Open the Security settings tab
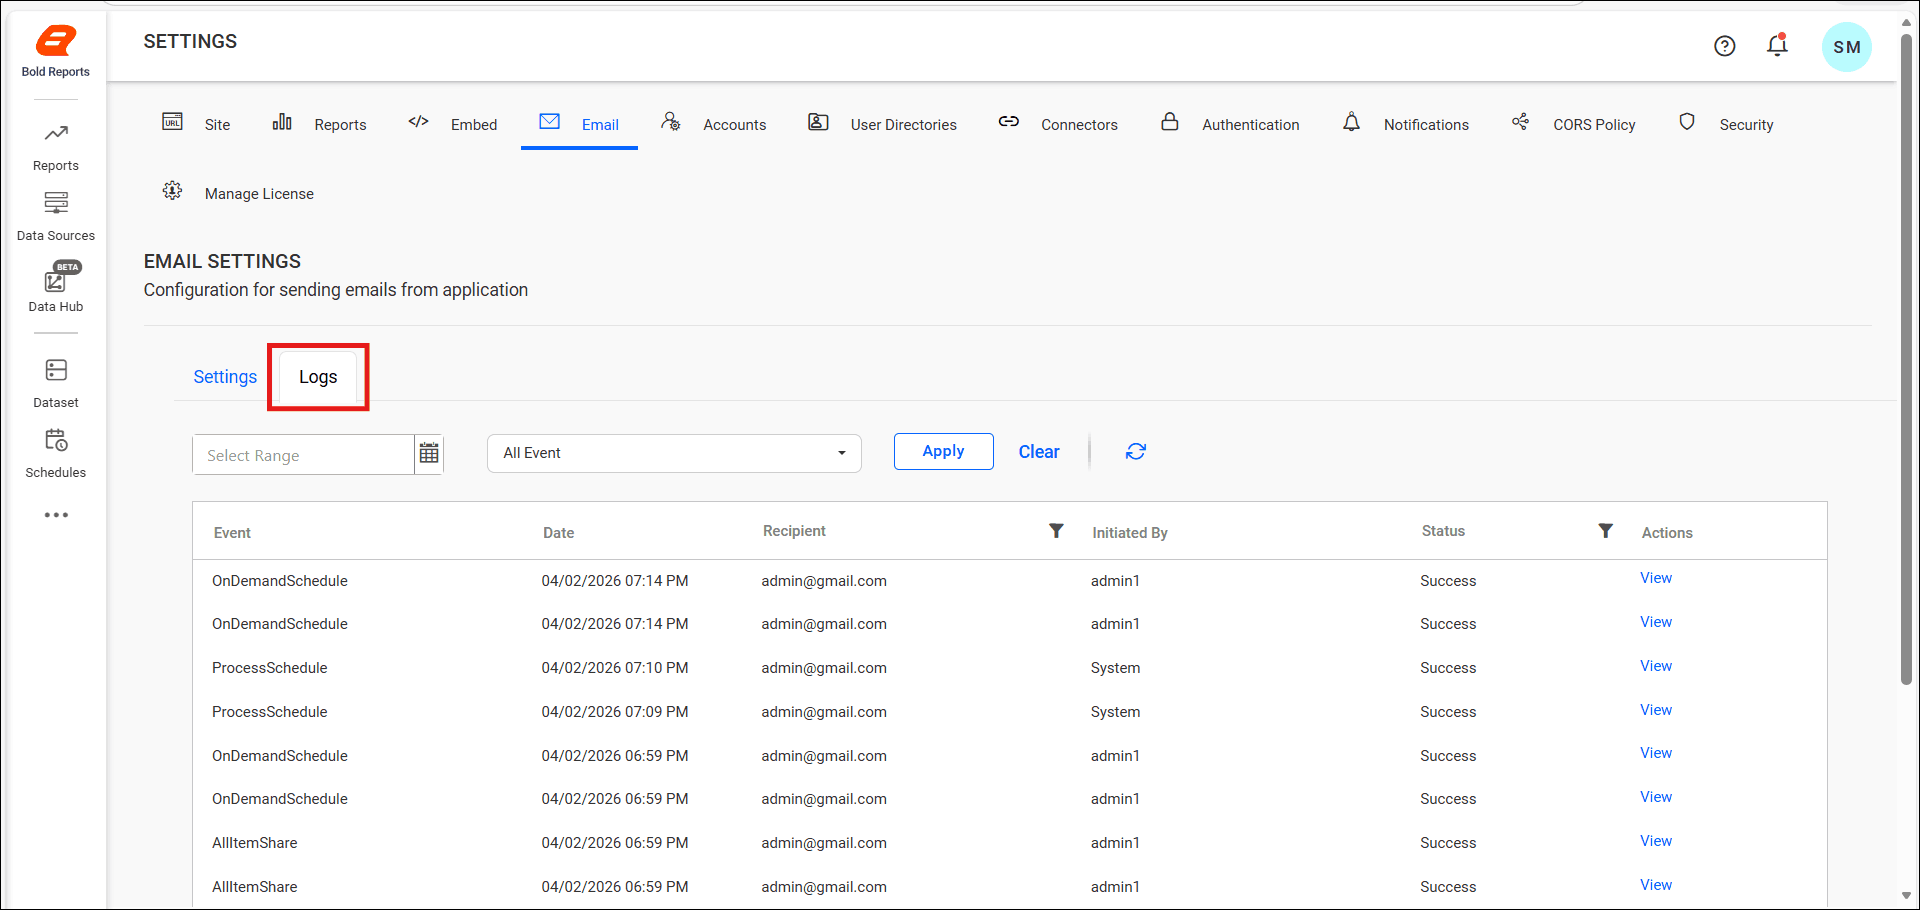Screen dimensions: 1920x910 1746,125
